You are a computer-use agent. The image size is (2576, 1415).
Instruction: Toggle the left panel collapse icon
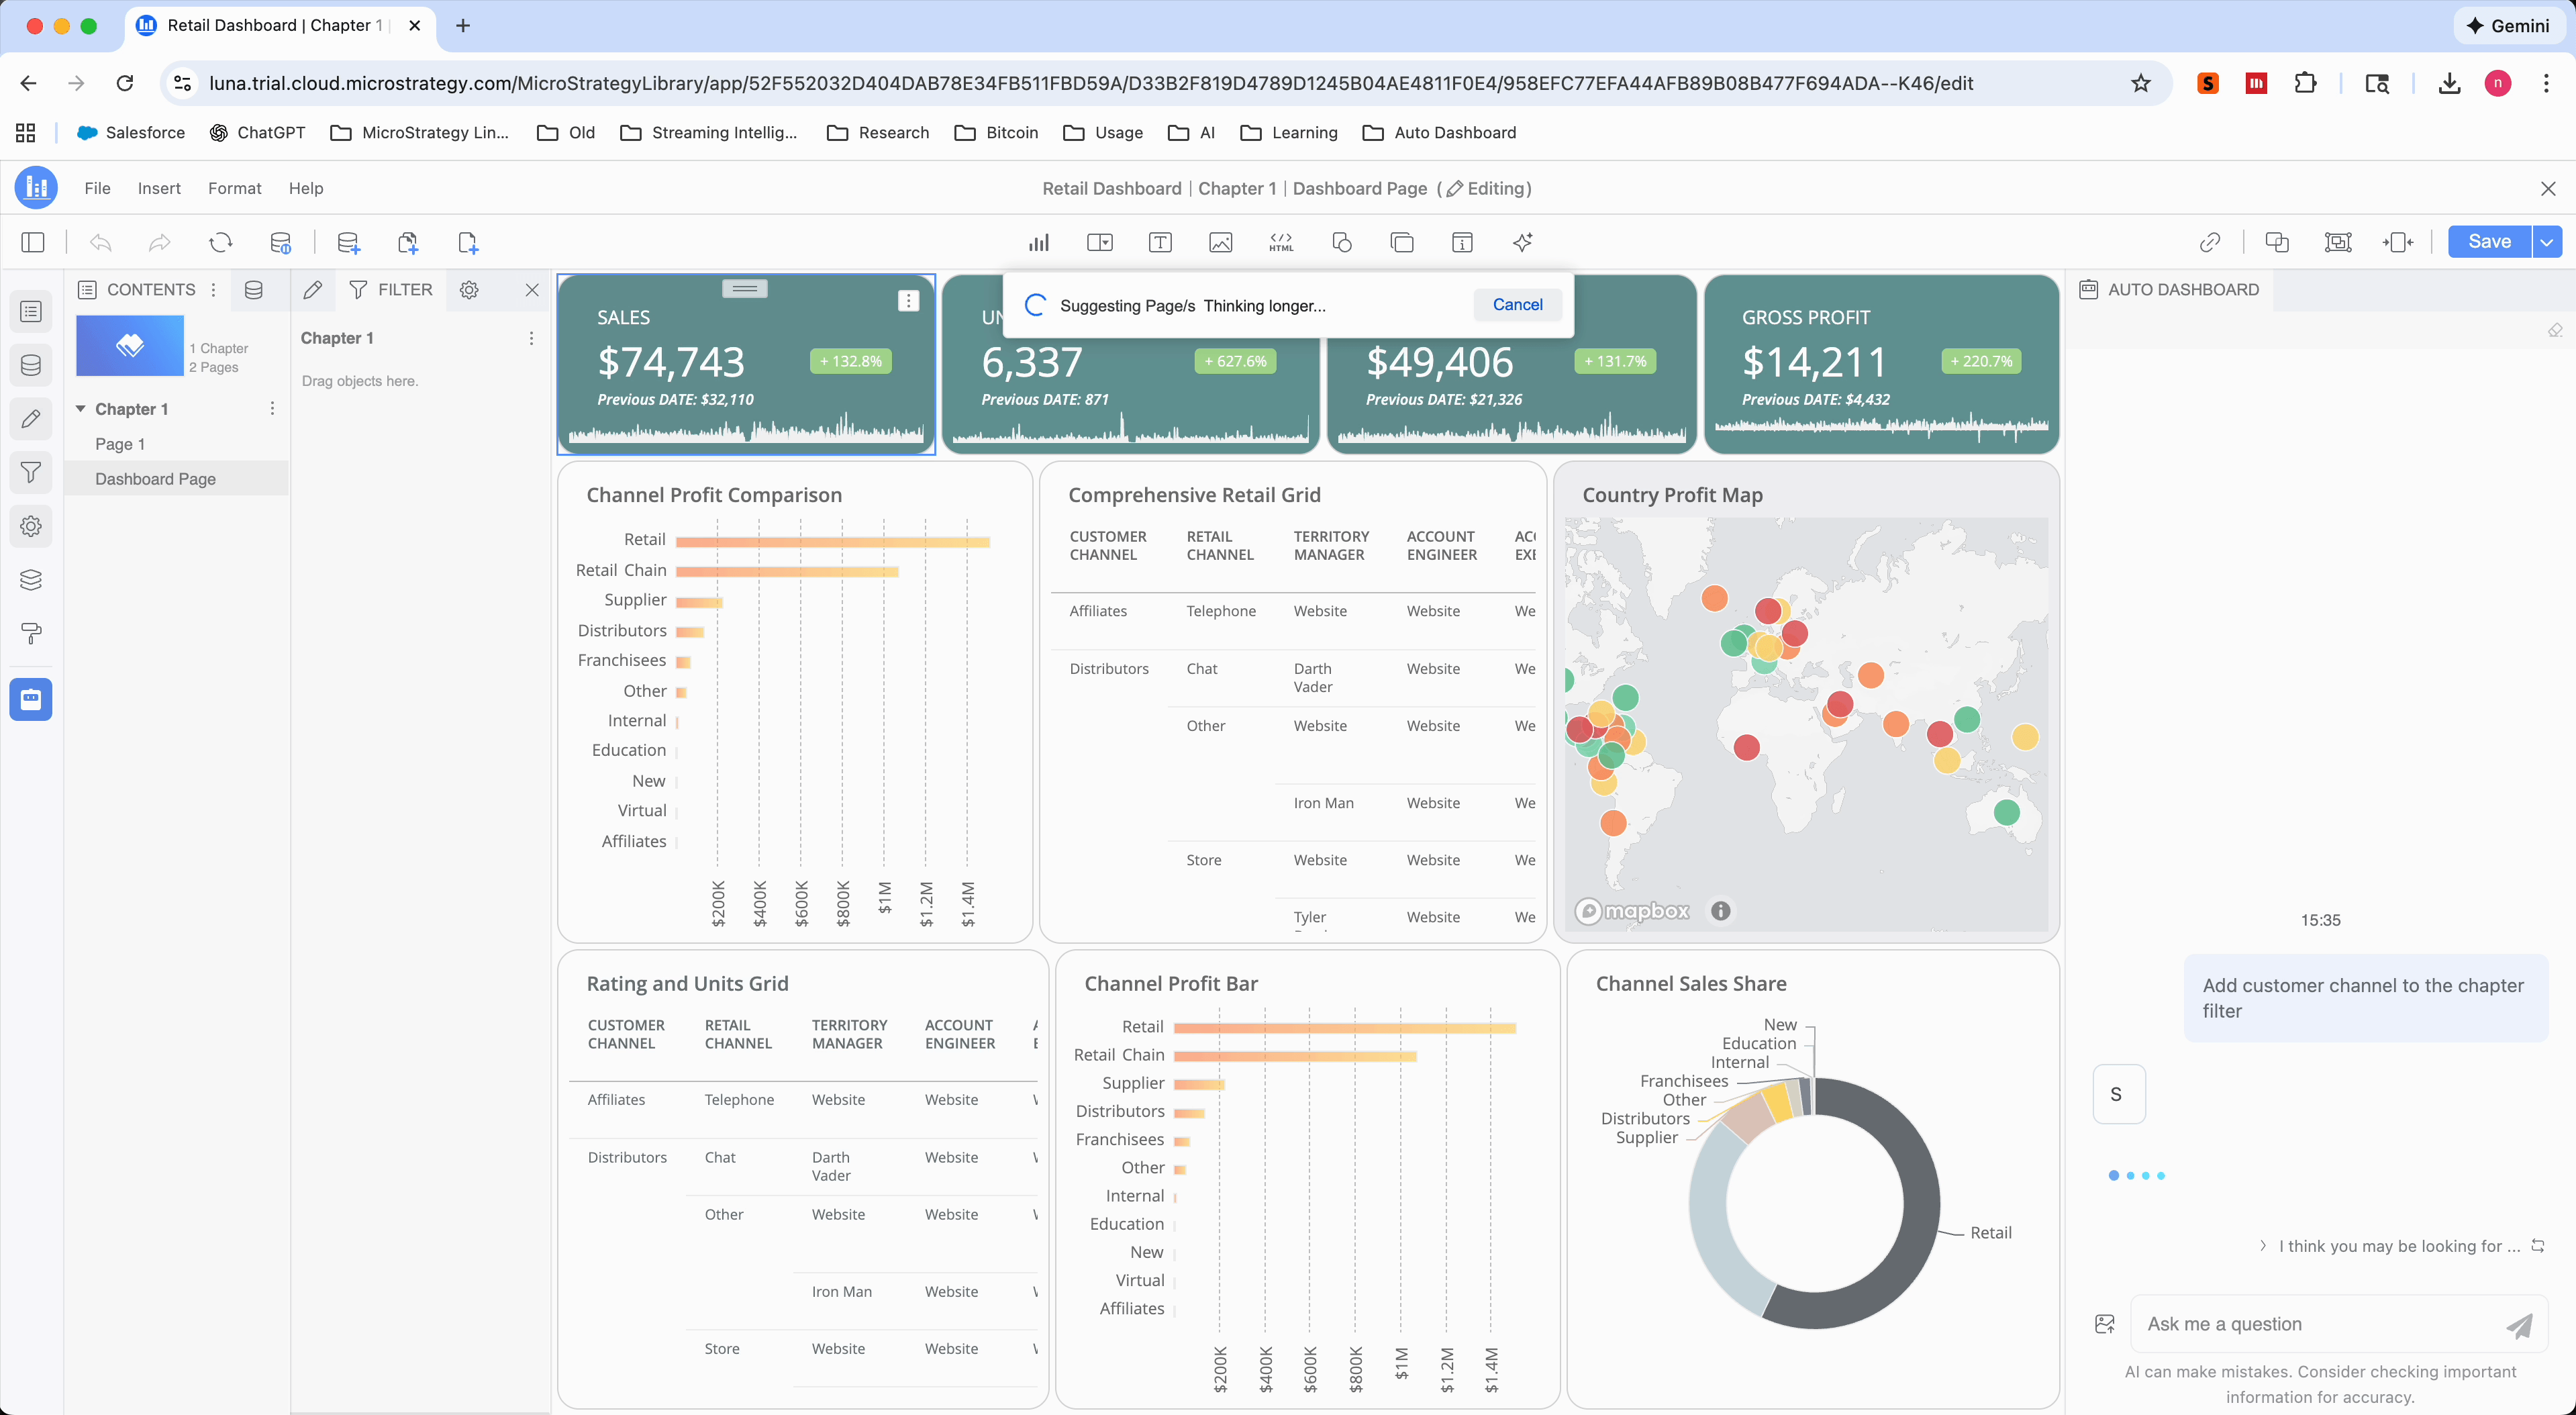[x=33, y=242]
